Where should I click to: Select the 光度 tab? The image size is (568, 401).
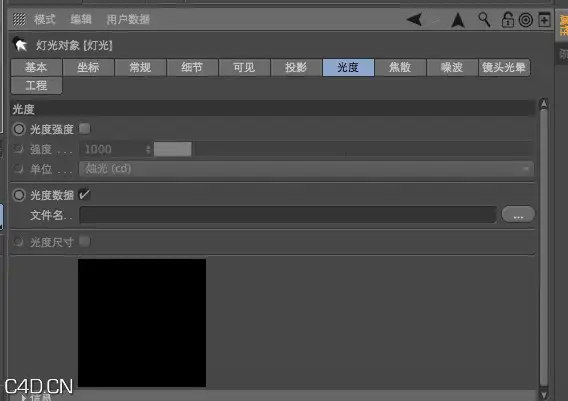348,67
